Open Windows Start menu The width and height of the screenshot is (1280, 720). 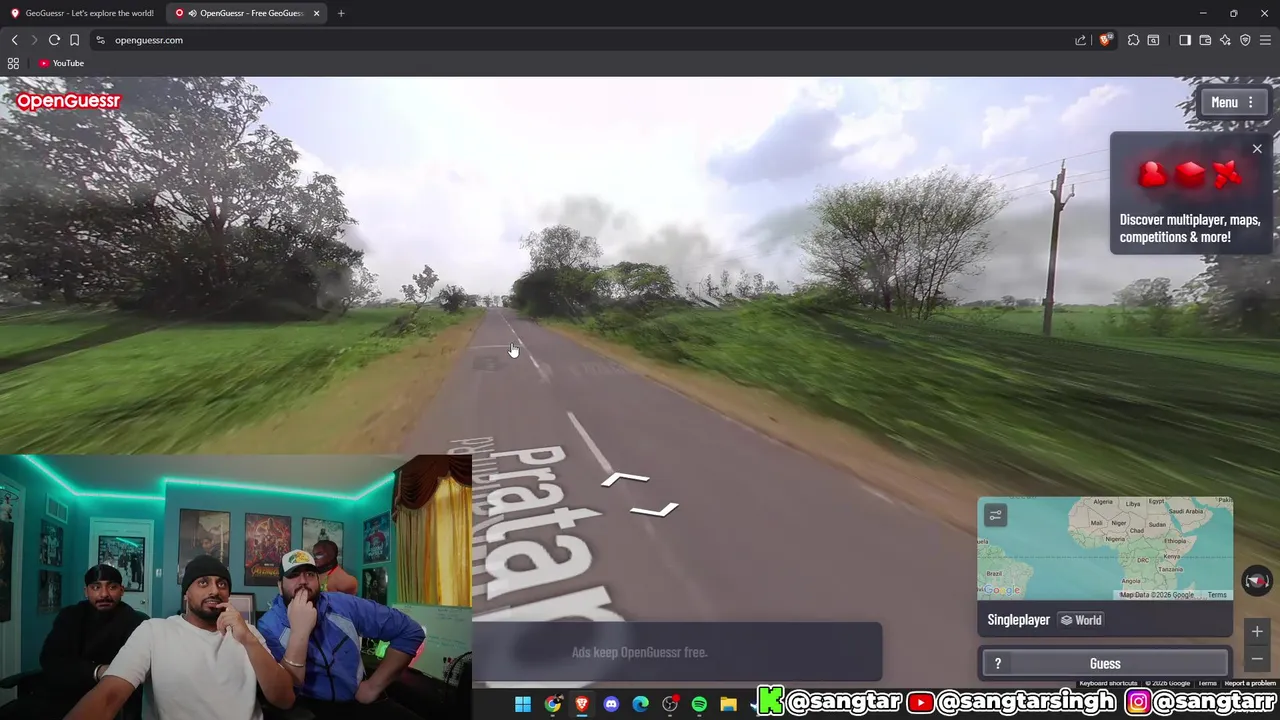[x=523, y=704]
